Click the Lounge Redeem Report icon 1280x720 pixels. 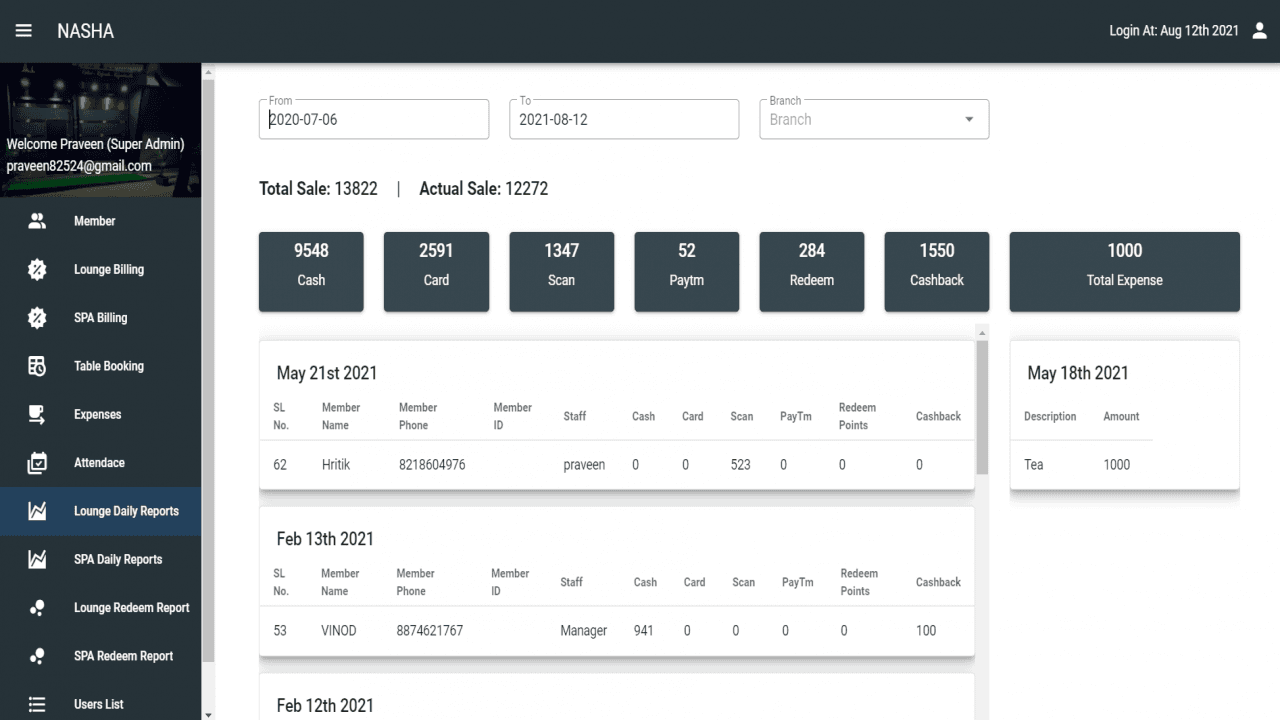tap(37, 608)
